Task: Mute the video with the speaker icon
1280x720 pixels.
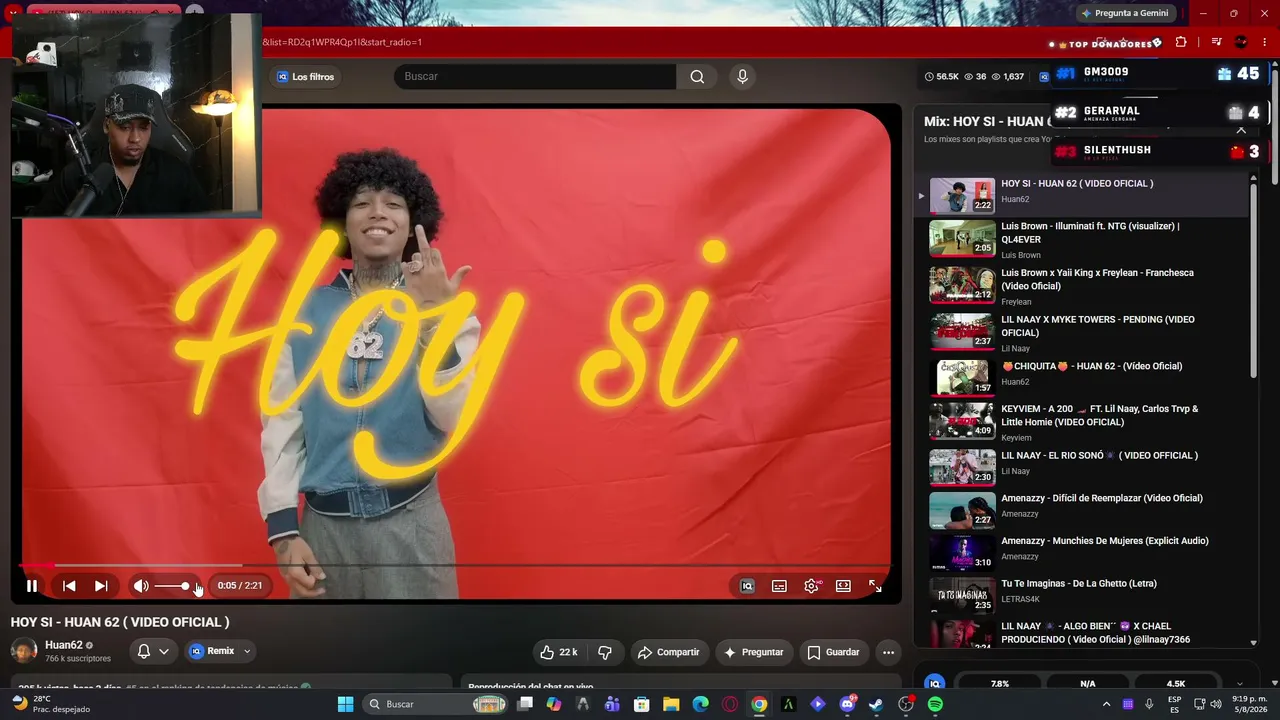Action: [141, 586]
